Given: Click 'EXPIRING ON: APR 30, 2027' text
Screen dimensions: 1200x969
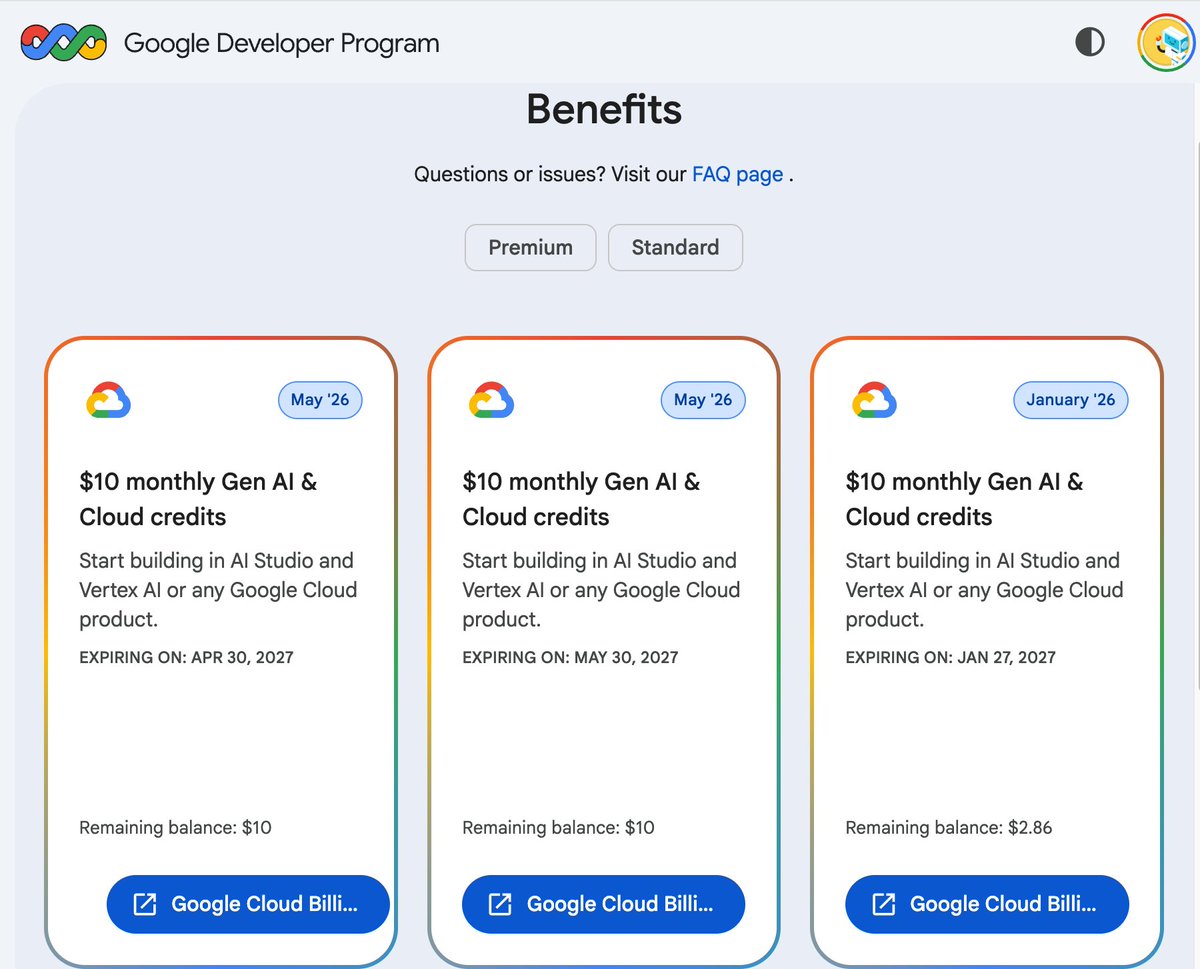Looking at the screenshot, I should [186, 657].
